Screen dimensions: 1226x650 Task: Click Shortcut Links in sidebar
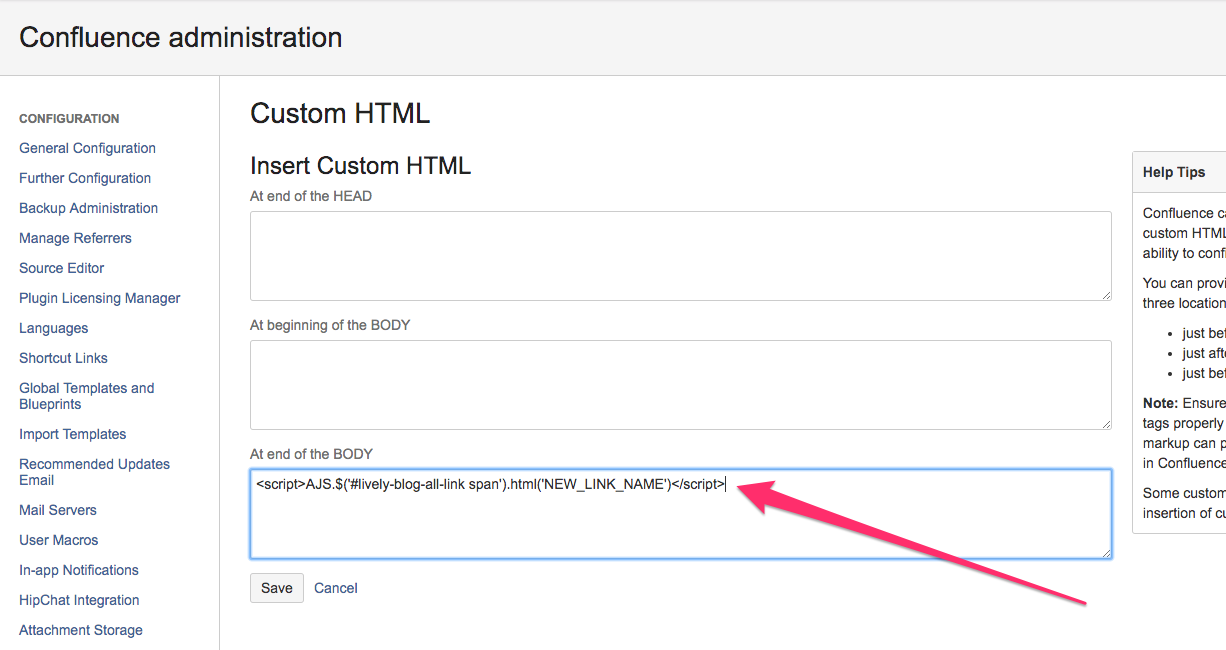(x=63, y=358)
